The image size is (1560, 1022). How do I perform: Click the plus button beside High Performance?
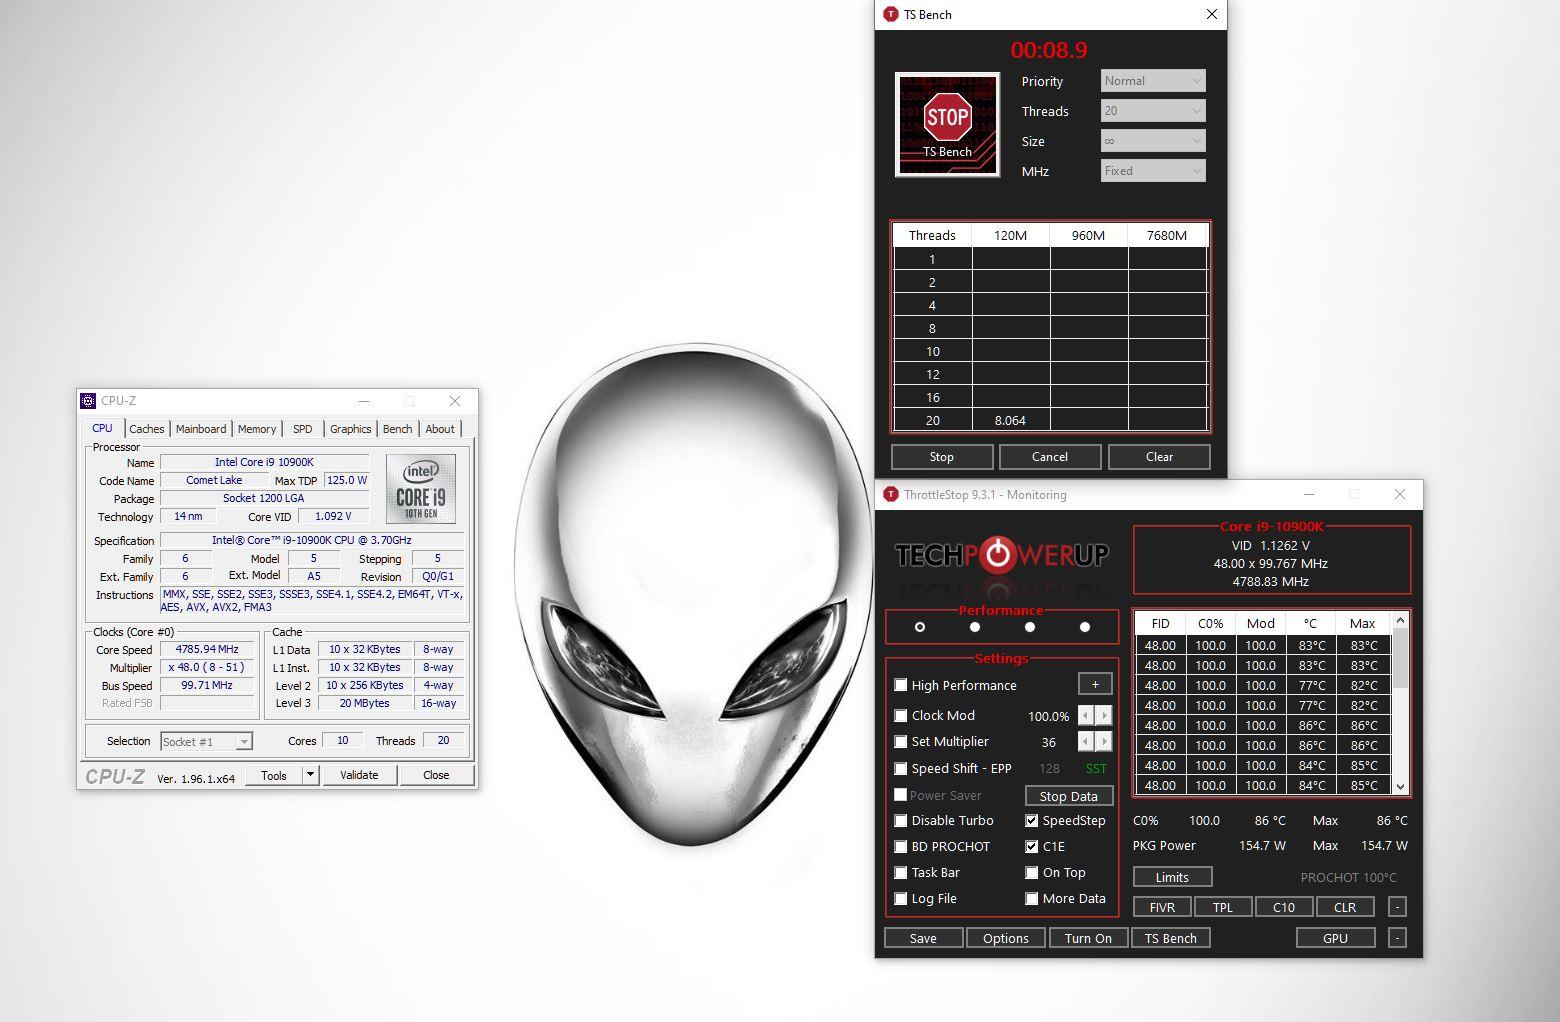click(1095, 684)
